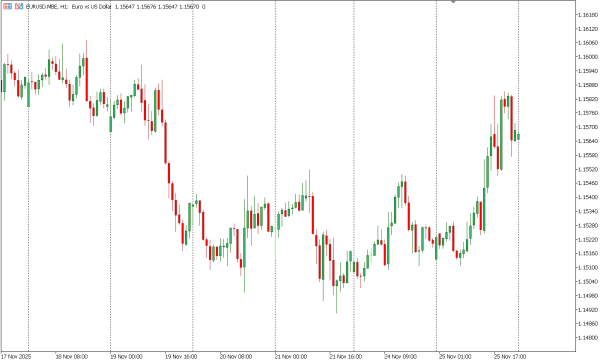This screenshot has height=361, width=600.
Task: Click the 1.15100 price scale label
Action: tap(587, 268)
